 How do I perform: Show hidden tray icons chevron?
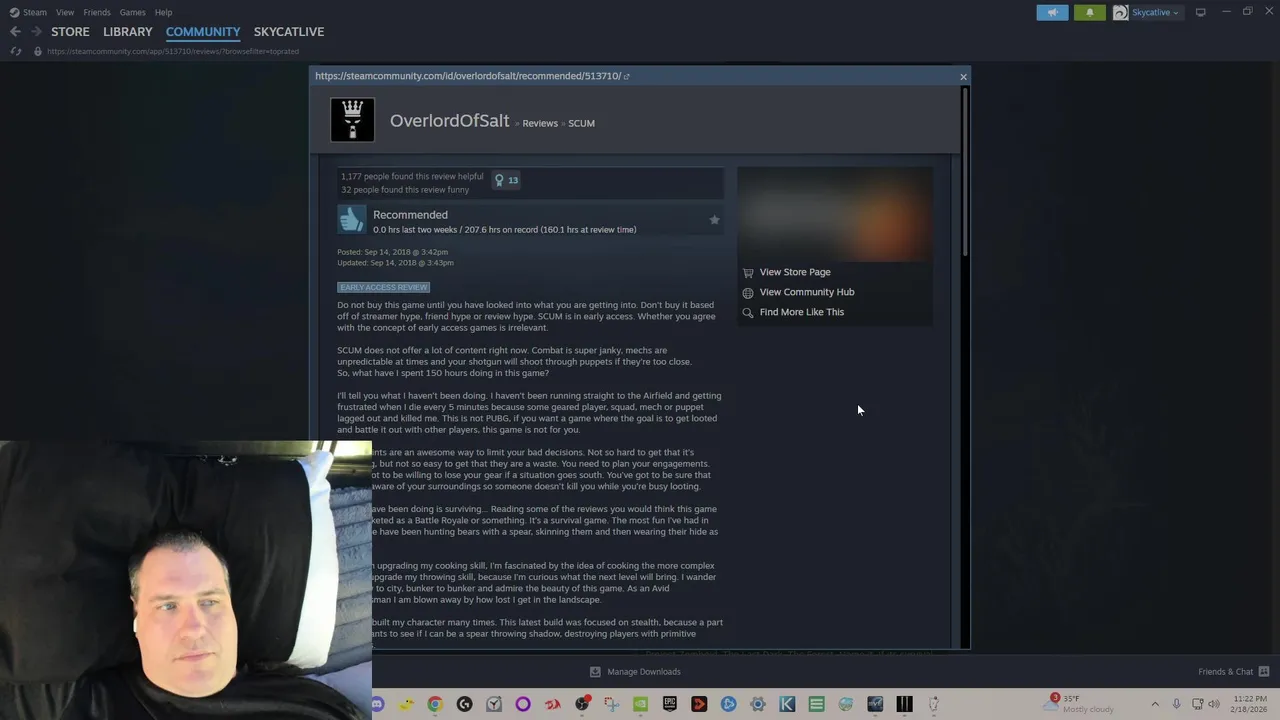1155,704
